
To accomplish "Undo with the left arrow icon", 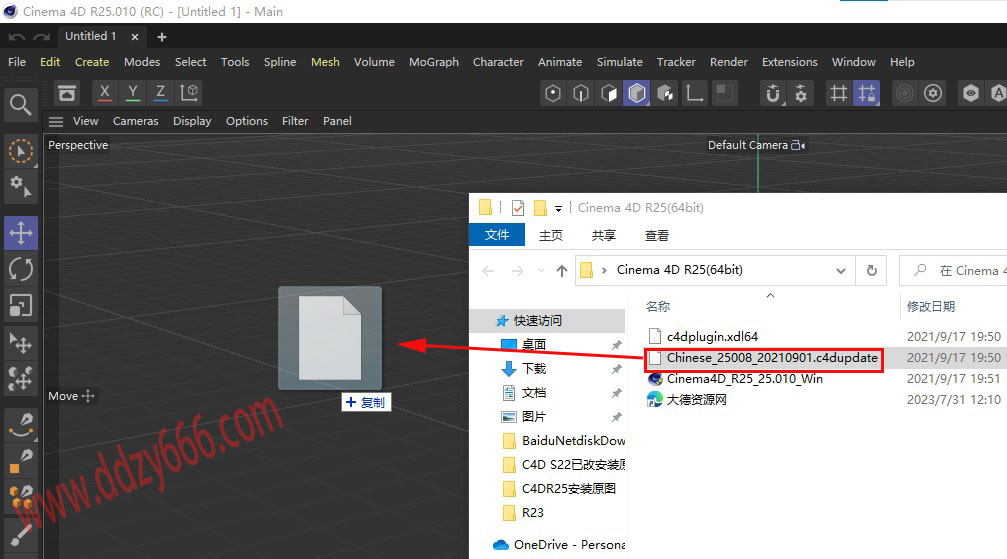I will click(x=17, y=37).
